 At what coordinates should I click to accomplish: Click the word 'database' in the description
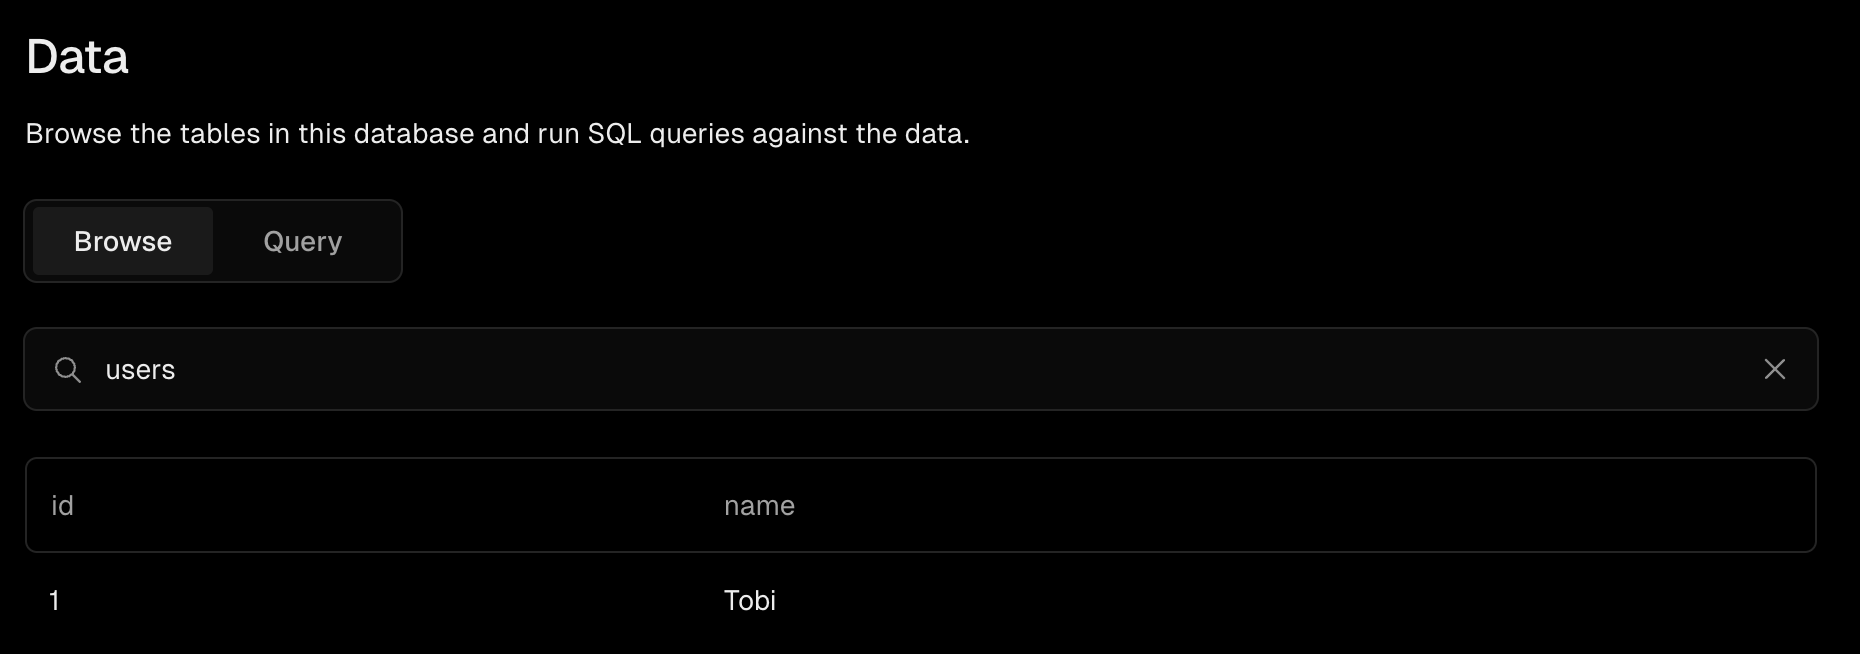414,134
